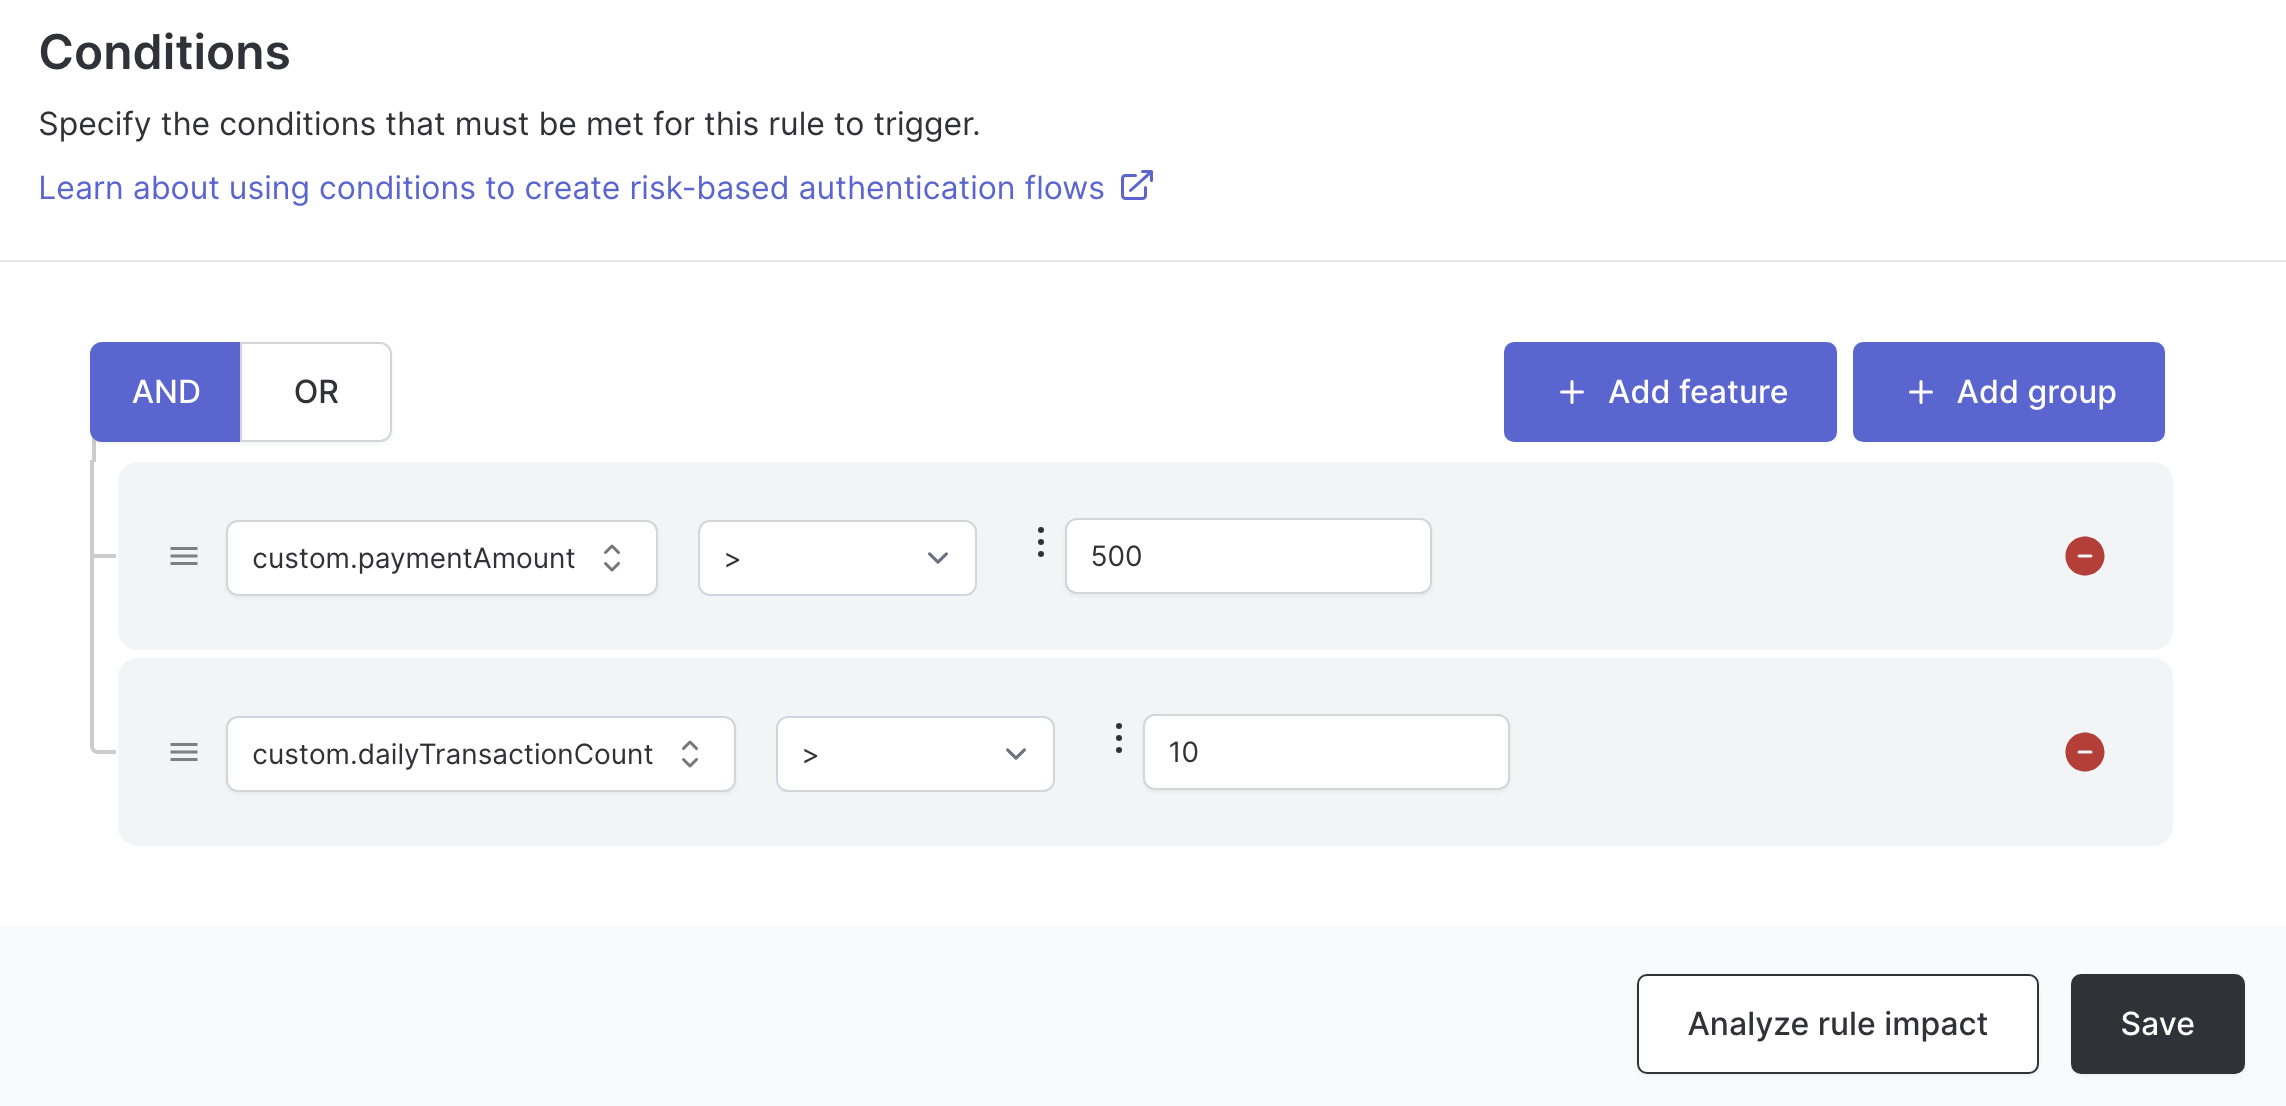Screen dimensions: 2286x1106
Task: Add a new feature condition
Action: coord(1670,392)
